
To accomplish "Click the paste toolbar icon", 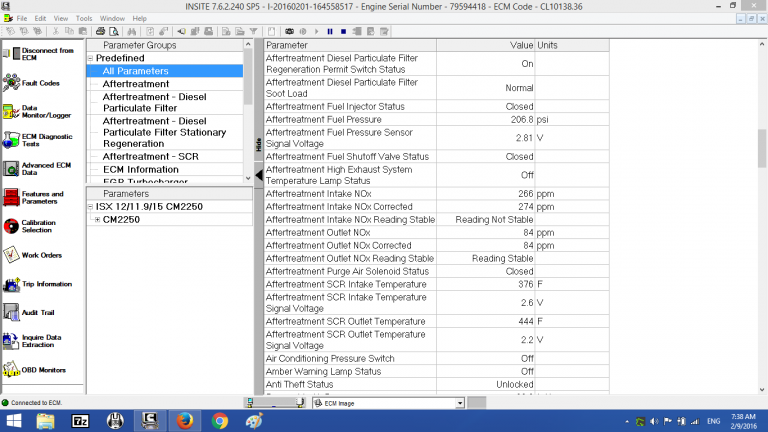I will pyautogui.click(x=83, y=31).
